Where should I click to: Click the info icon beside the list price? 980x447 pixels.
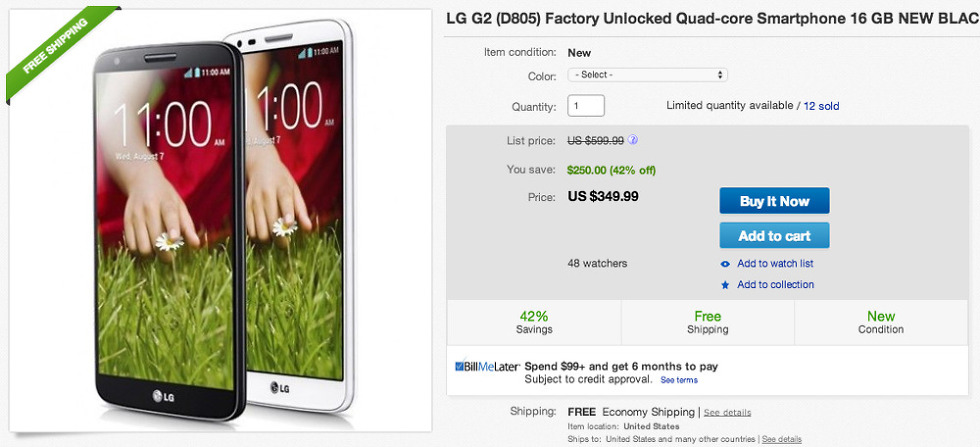tap(633, 140)
